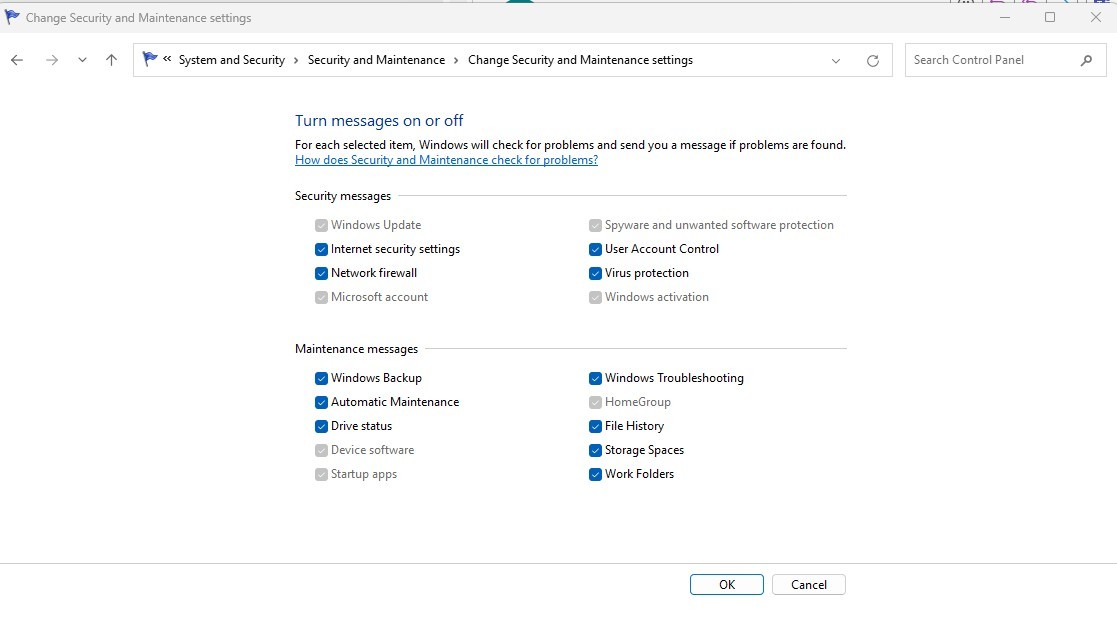Click the disabled Device software checkbox
1117x633 pixels.
(x=321, y=451)
